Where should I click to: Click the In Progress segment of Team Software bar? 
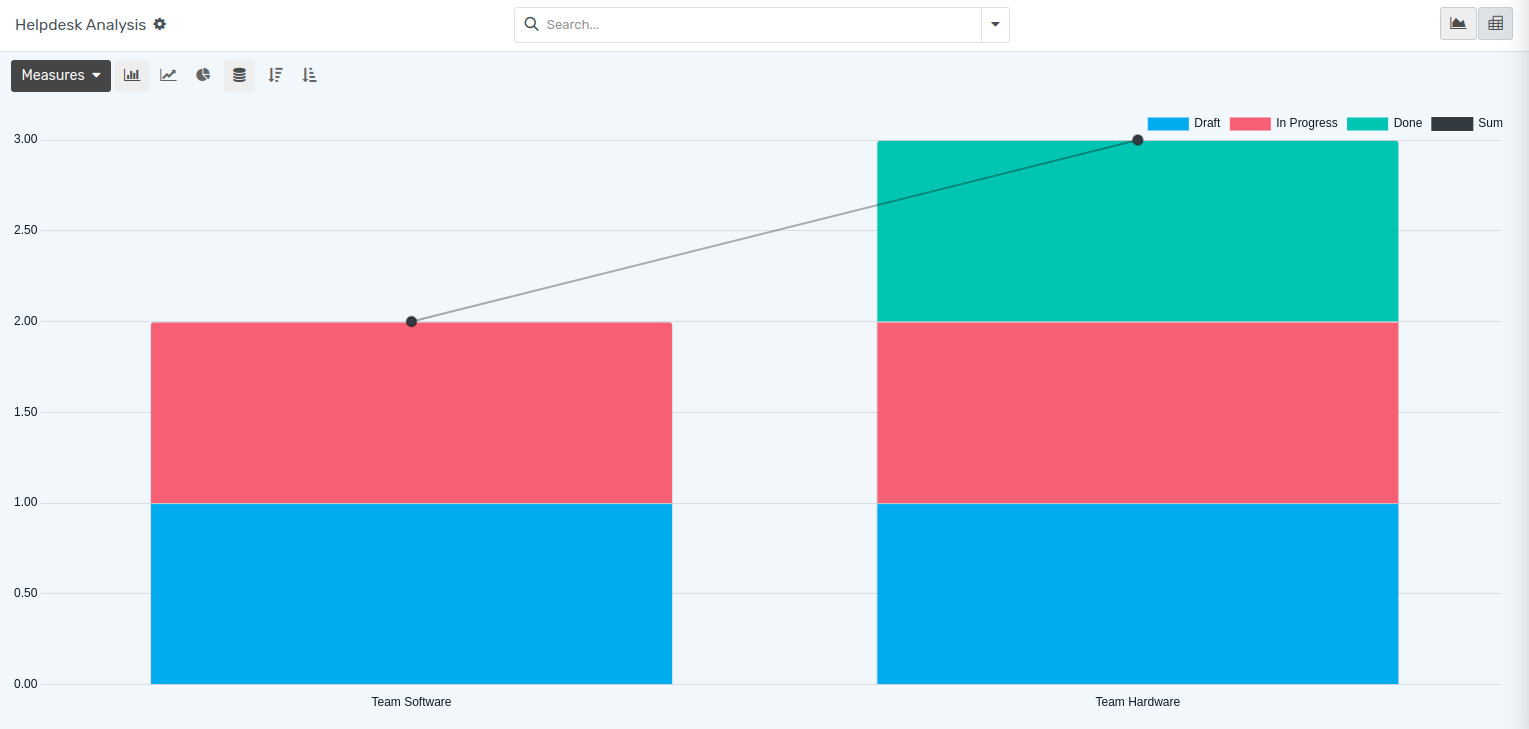[411, 412]
